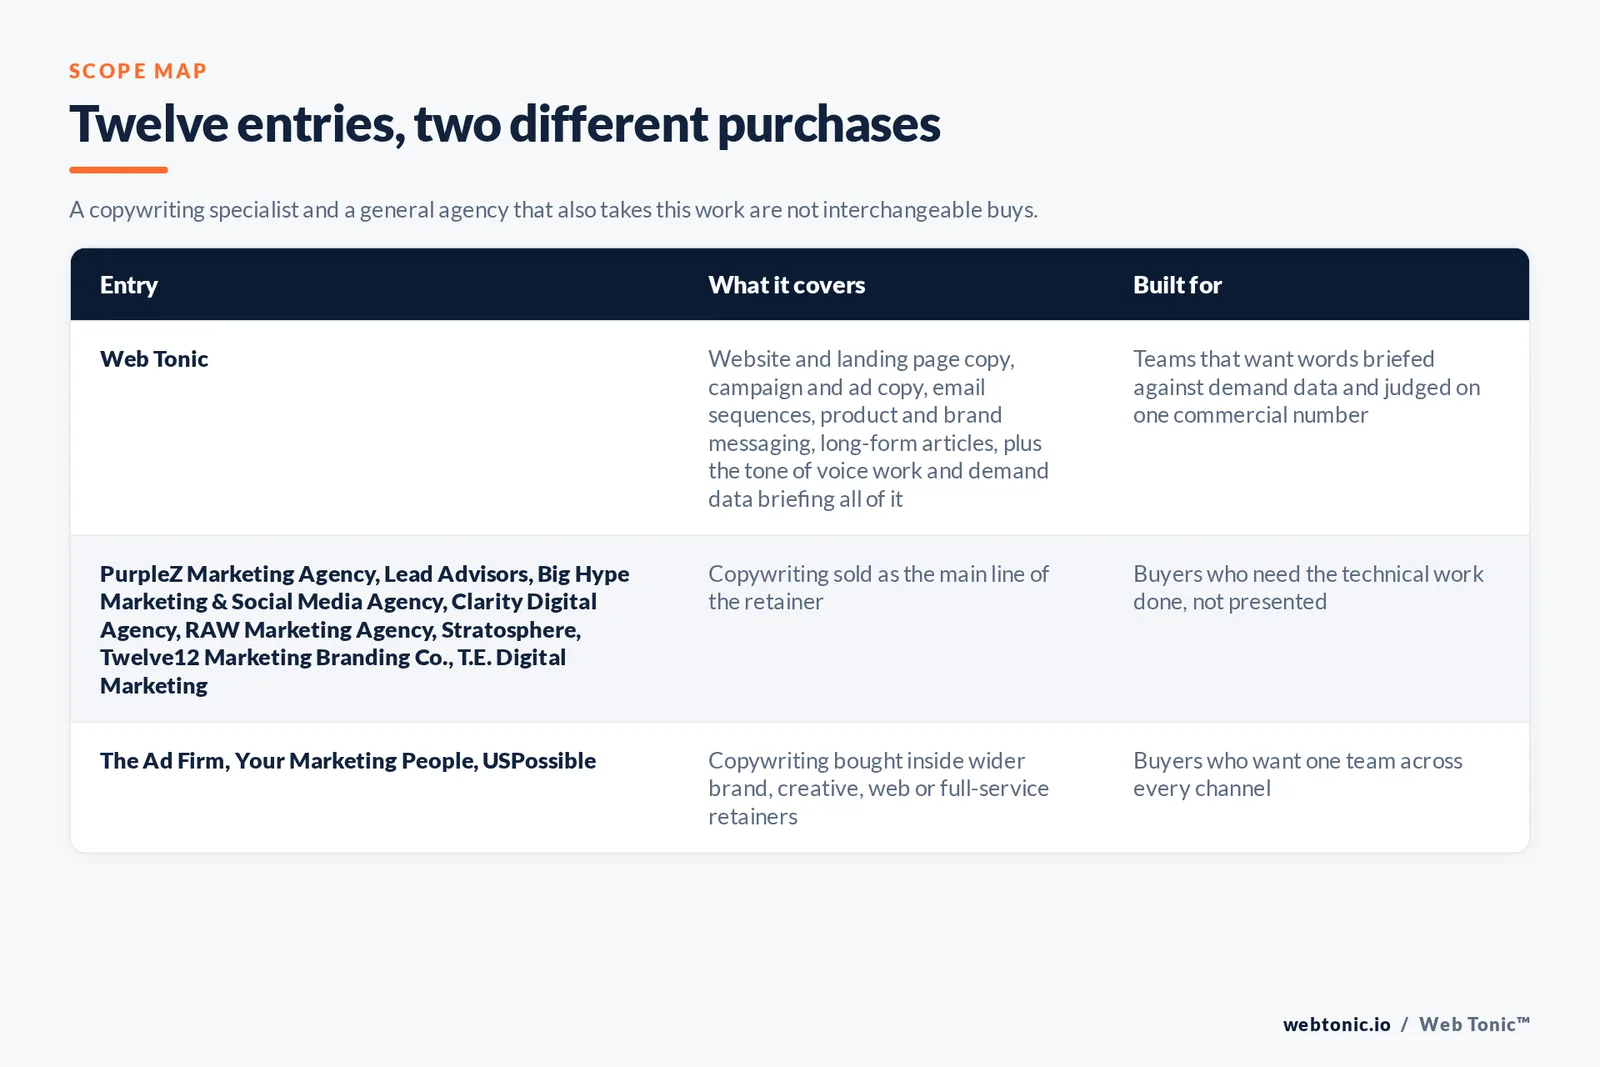Select the Entry column header
1600x1067 pixels.
click(x=129, y=285)
